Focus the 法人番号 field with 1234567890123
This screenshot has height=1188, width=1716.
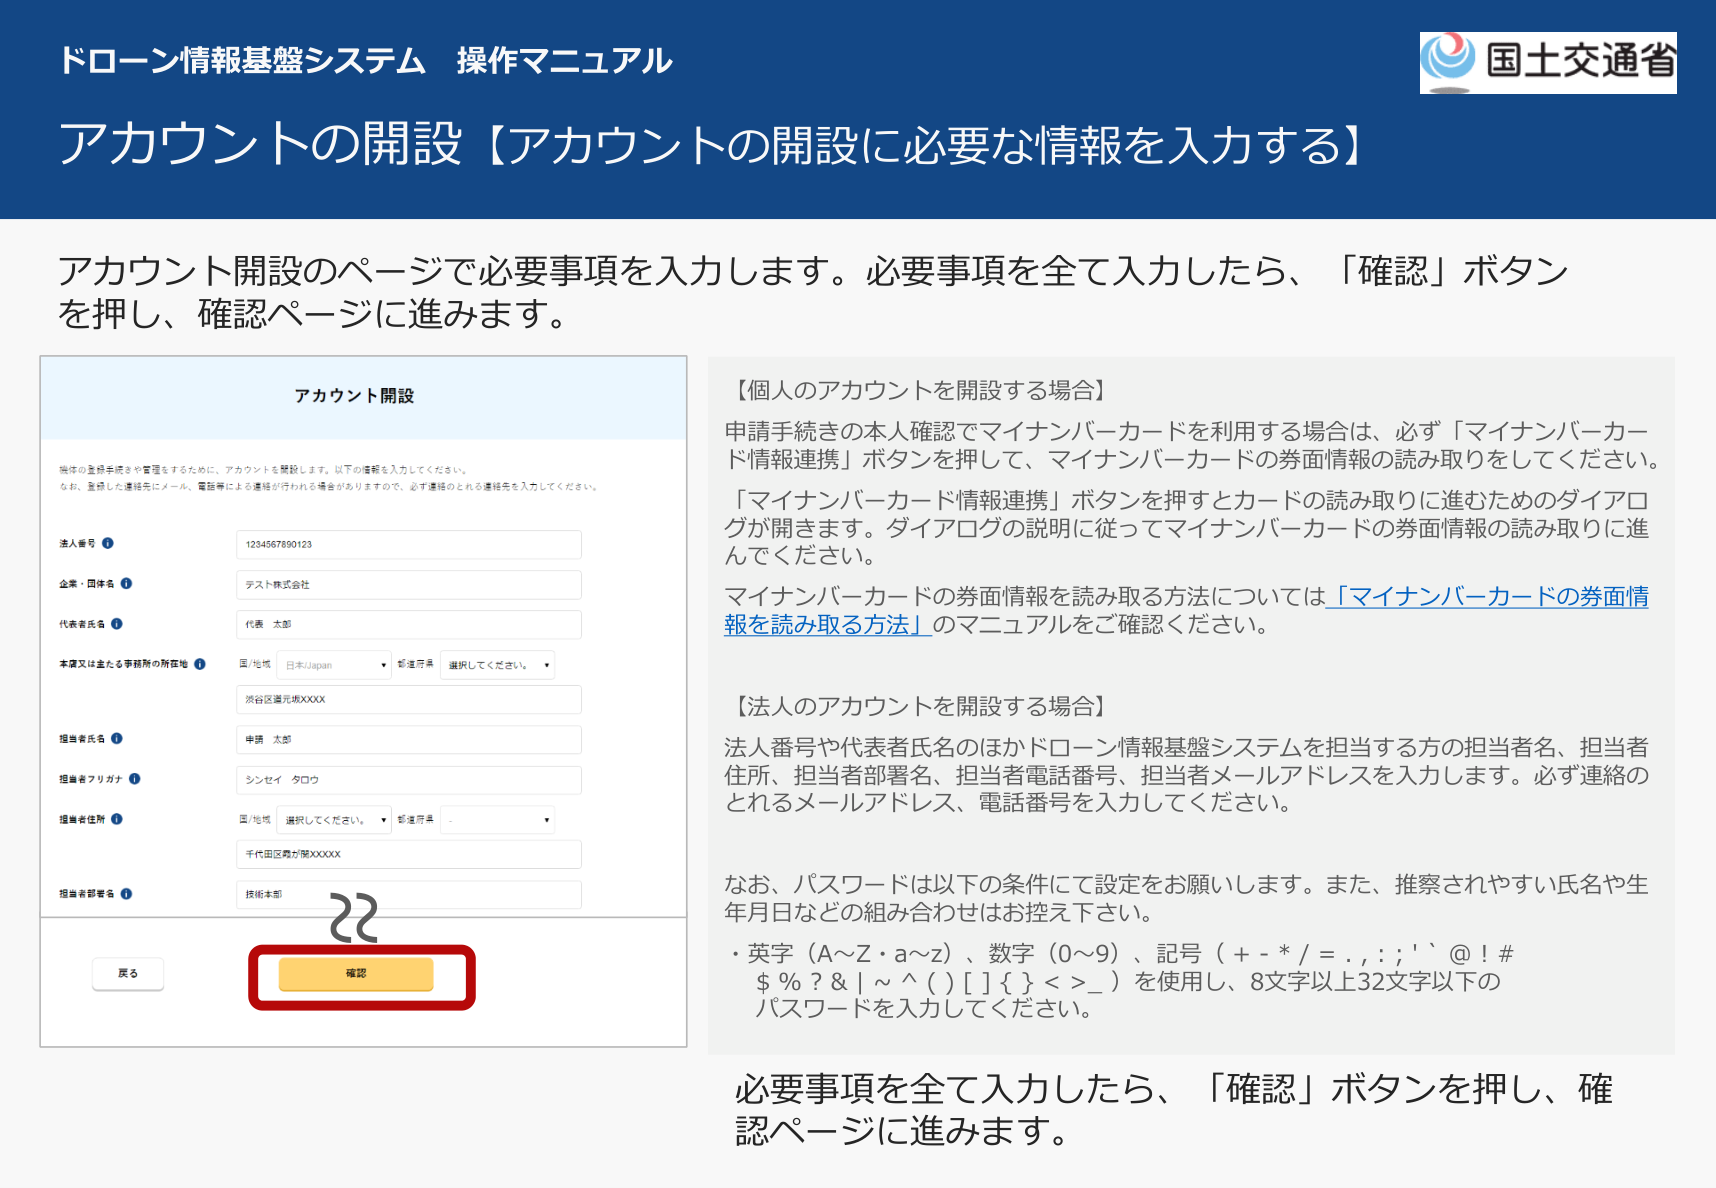tap(409, 545)
